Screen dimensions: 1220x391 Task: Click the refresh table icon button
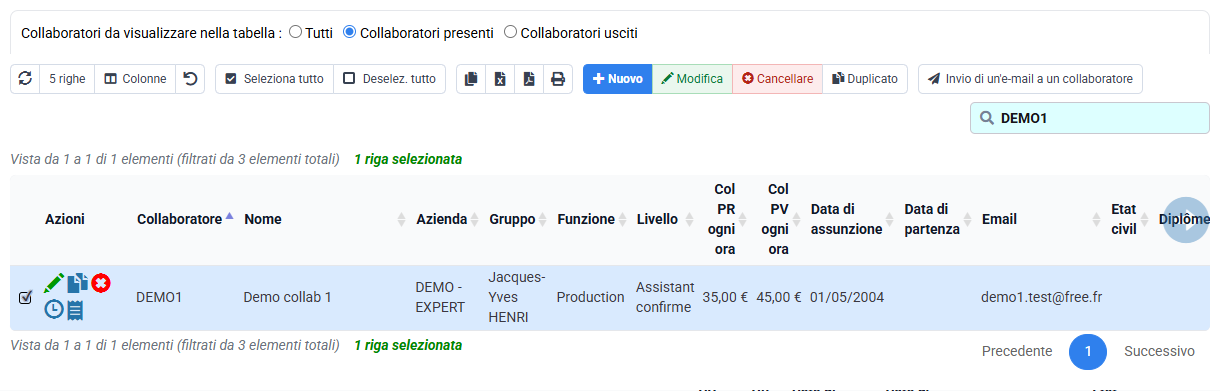tap(25, 79)
